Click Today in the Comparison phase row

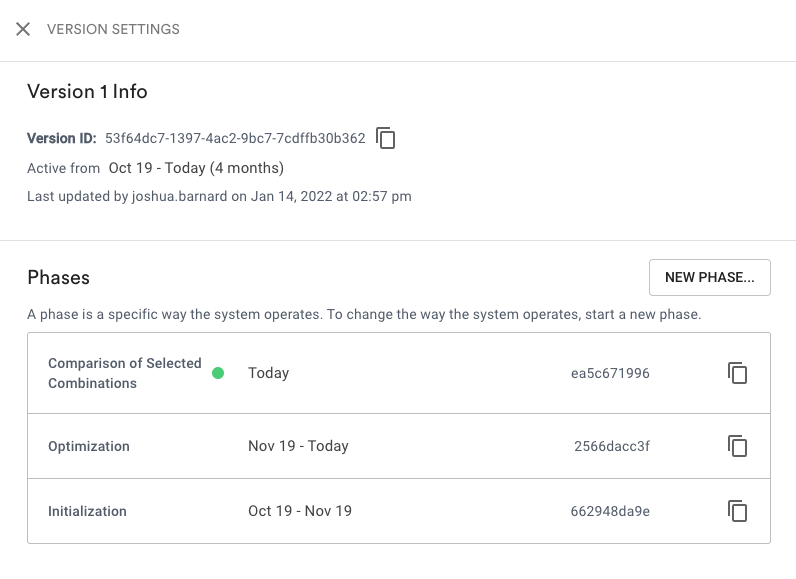[269, 373]
